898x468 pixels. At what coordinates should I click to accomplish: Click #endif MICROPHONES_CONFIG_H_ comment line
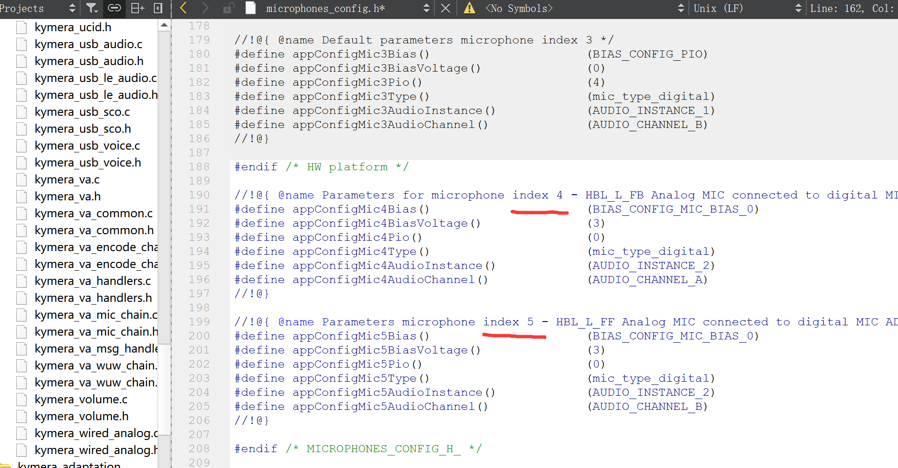358,449
